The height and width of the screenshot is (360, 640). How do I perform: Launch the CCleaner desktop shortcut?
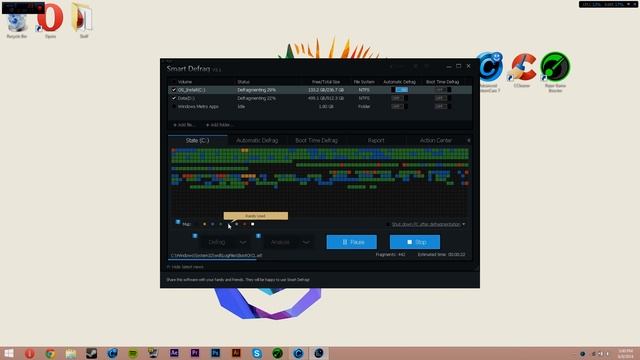522,69
